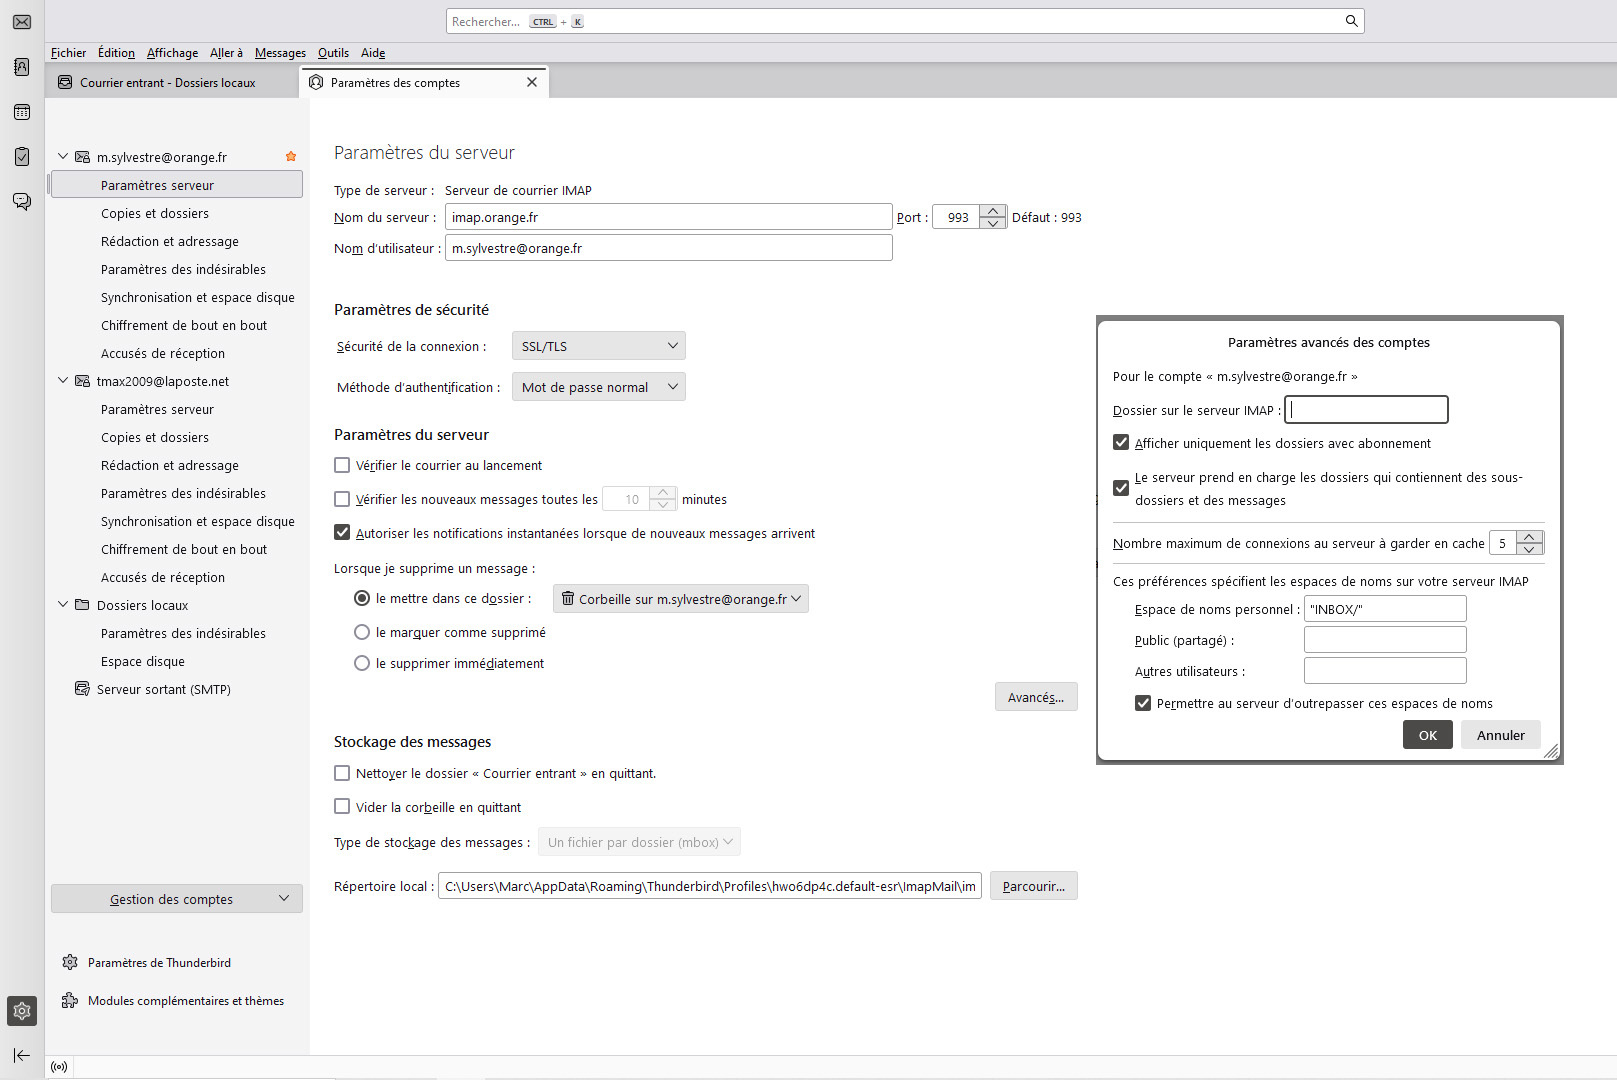Open the Édition menu

point(116,53)
